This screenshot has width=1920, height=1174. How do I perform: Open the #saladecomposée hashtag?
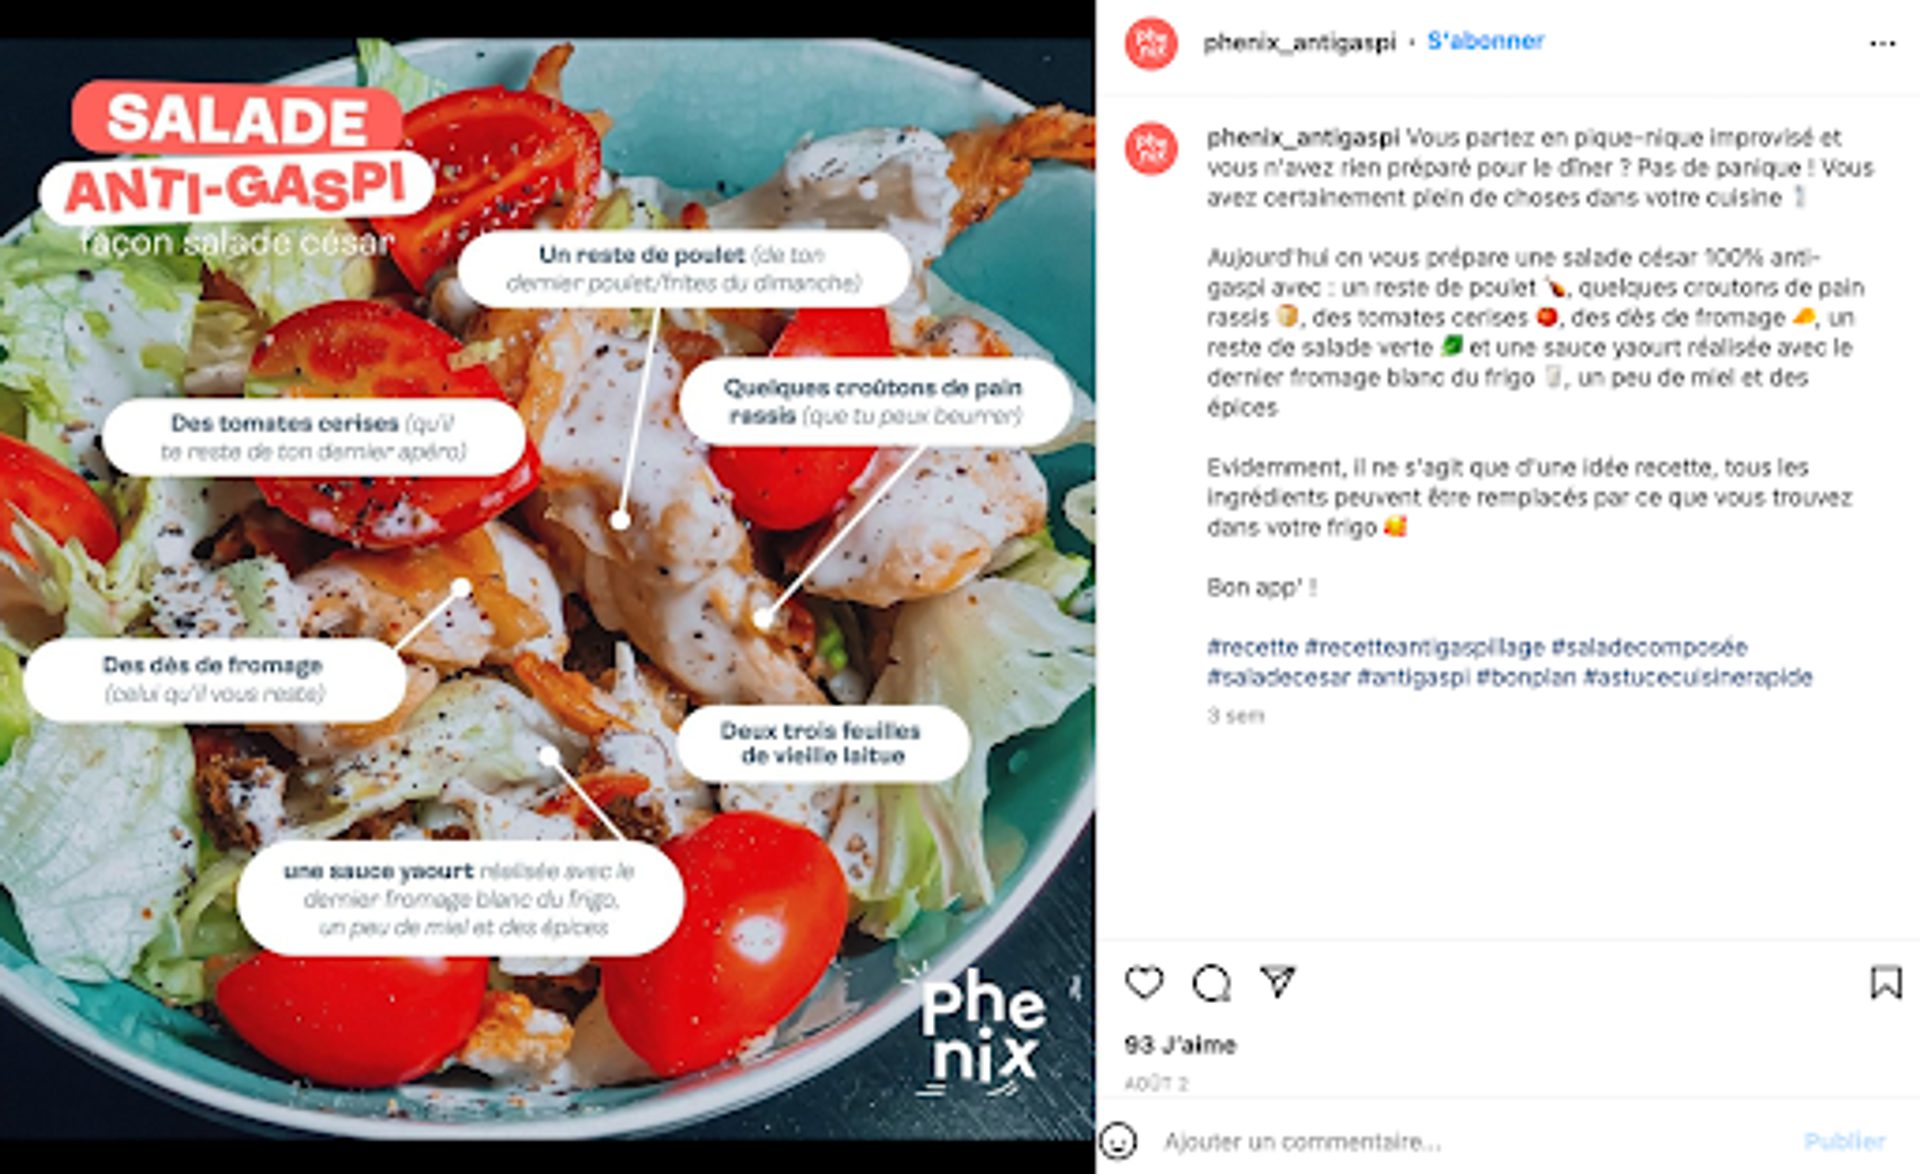[1649, 647]
